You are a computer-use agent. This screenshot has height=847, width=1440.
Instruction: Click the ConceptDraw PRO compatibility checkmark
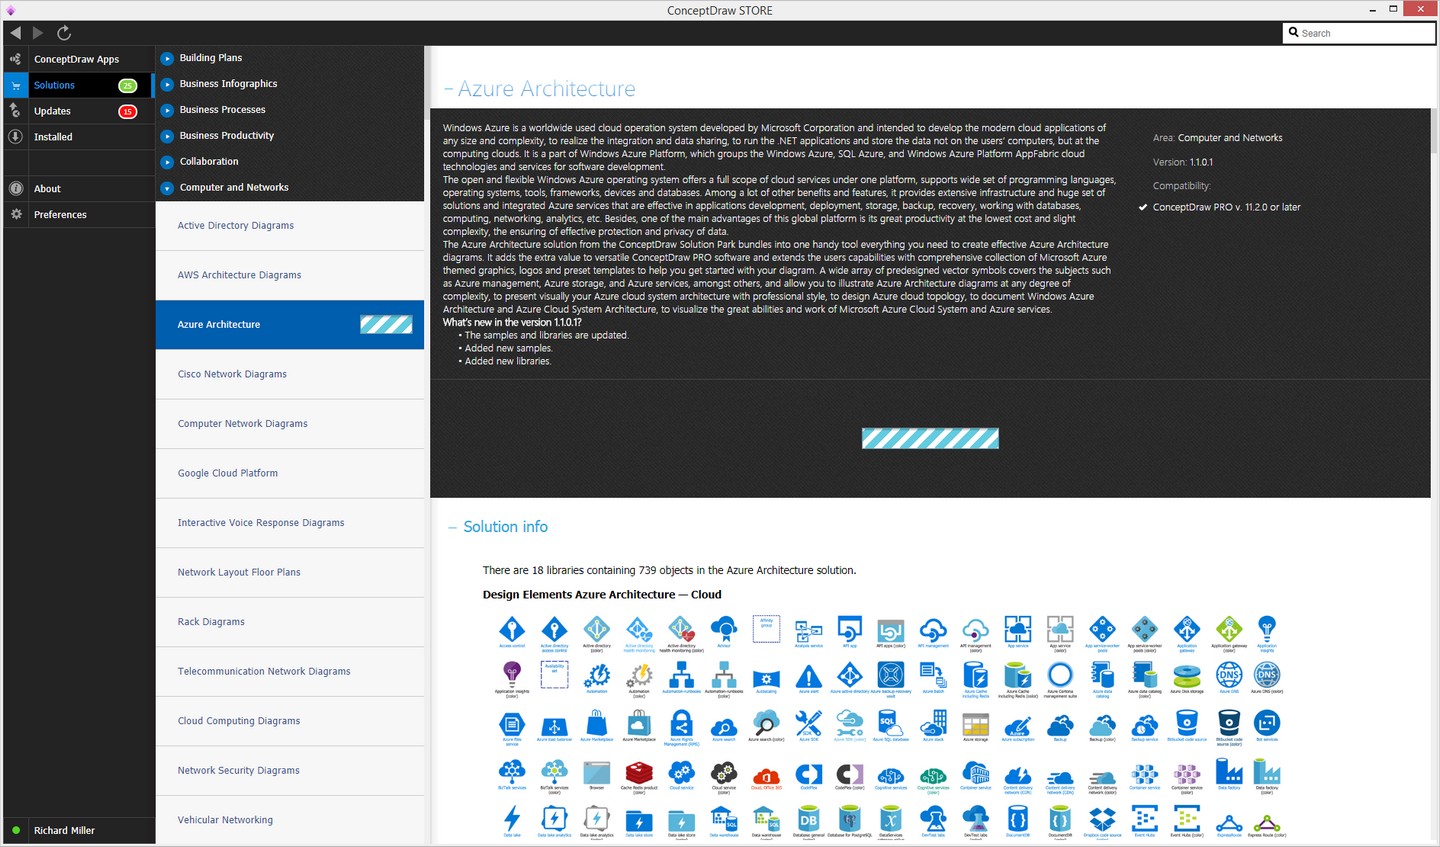point(1143,207)
